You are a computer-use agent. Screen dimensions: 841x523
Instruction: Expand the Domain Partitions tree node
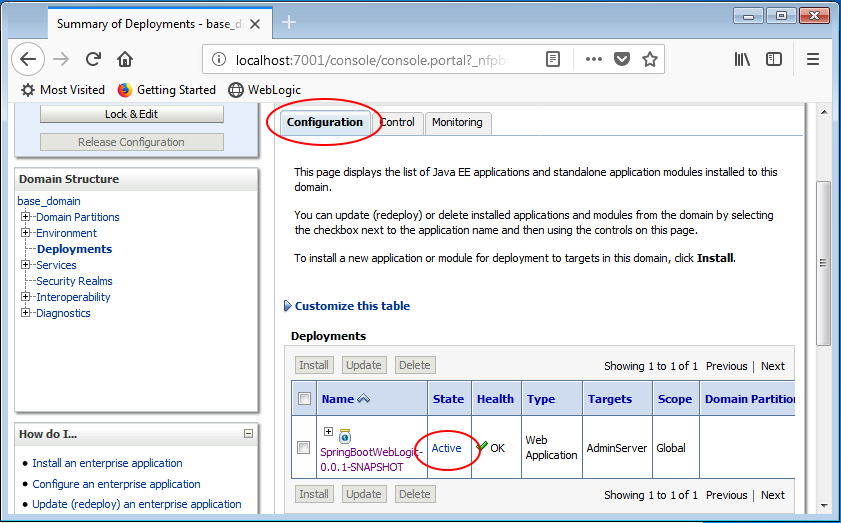pyautogui.click(x=25, y=217)
